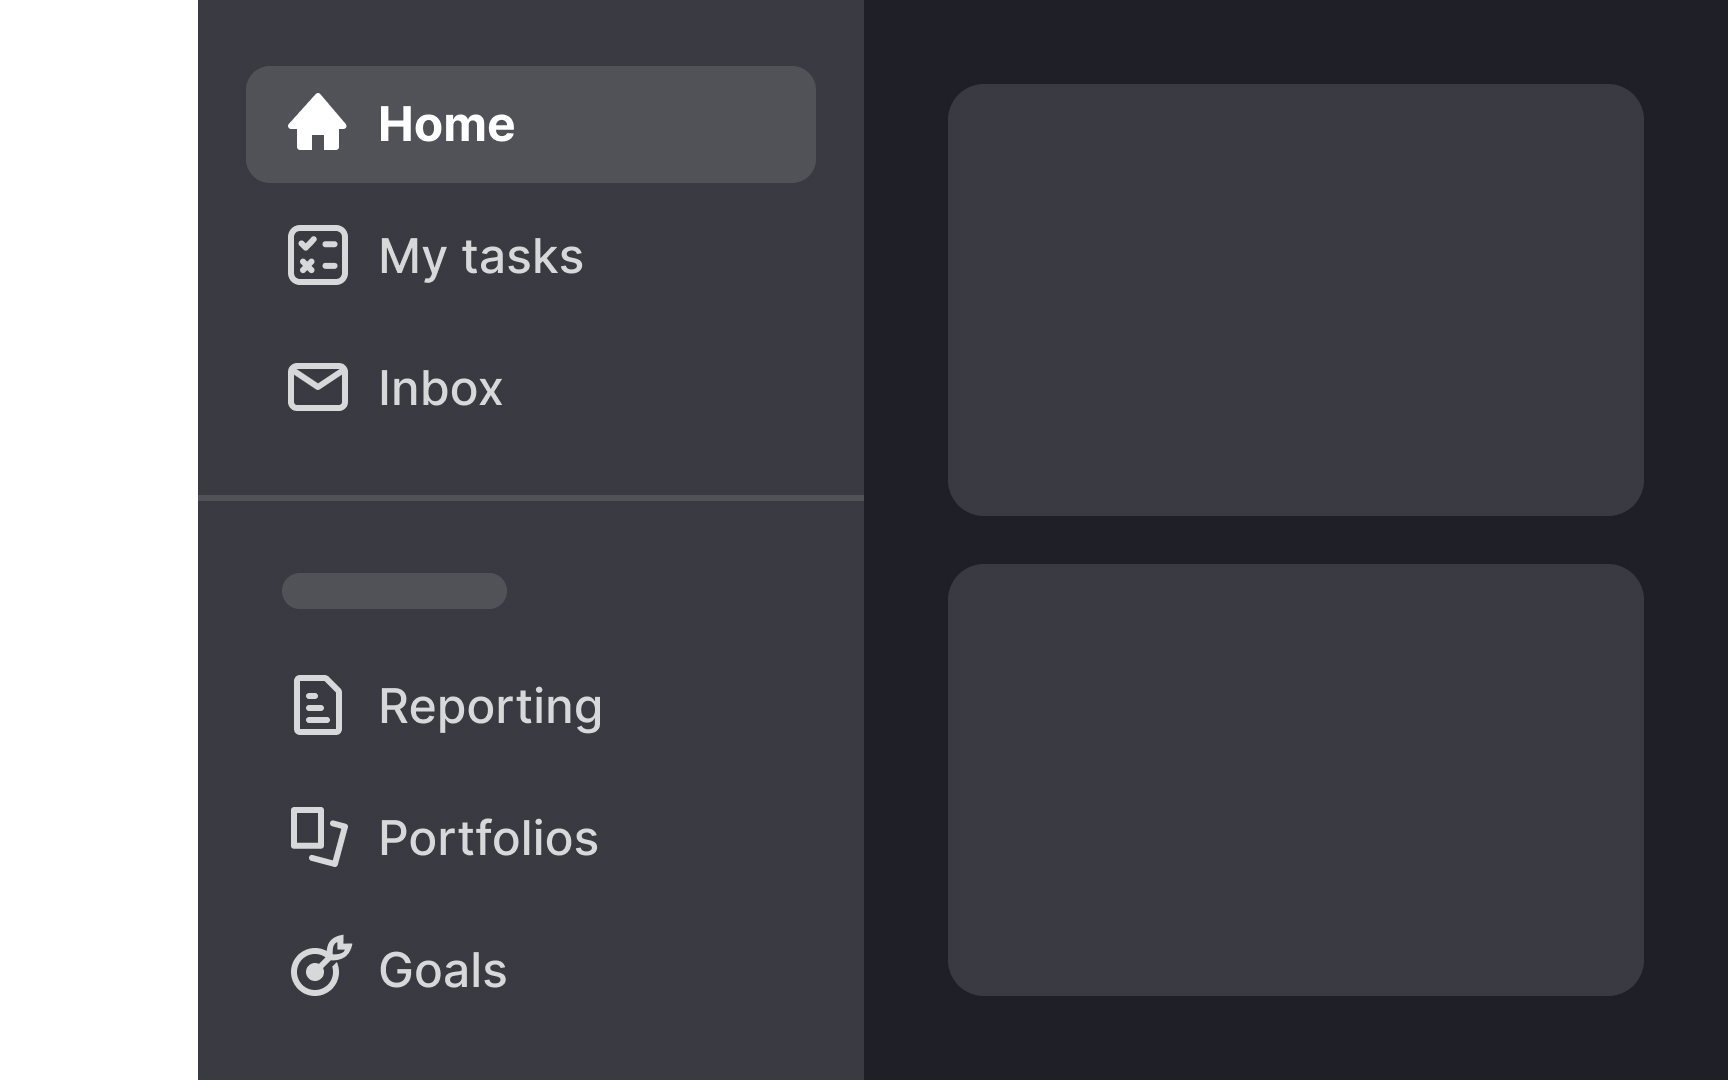Open Portfolios from the sidebar
The image size is (1728, 1080).
tap(488, 838)
